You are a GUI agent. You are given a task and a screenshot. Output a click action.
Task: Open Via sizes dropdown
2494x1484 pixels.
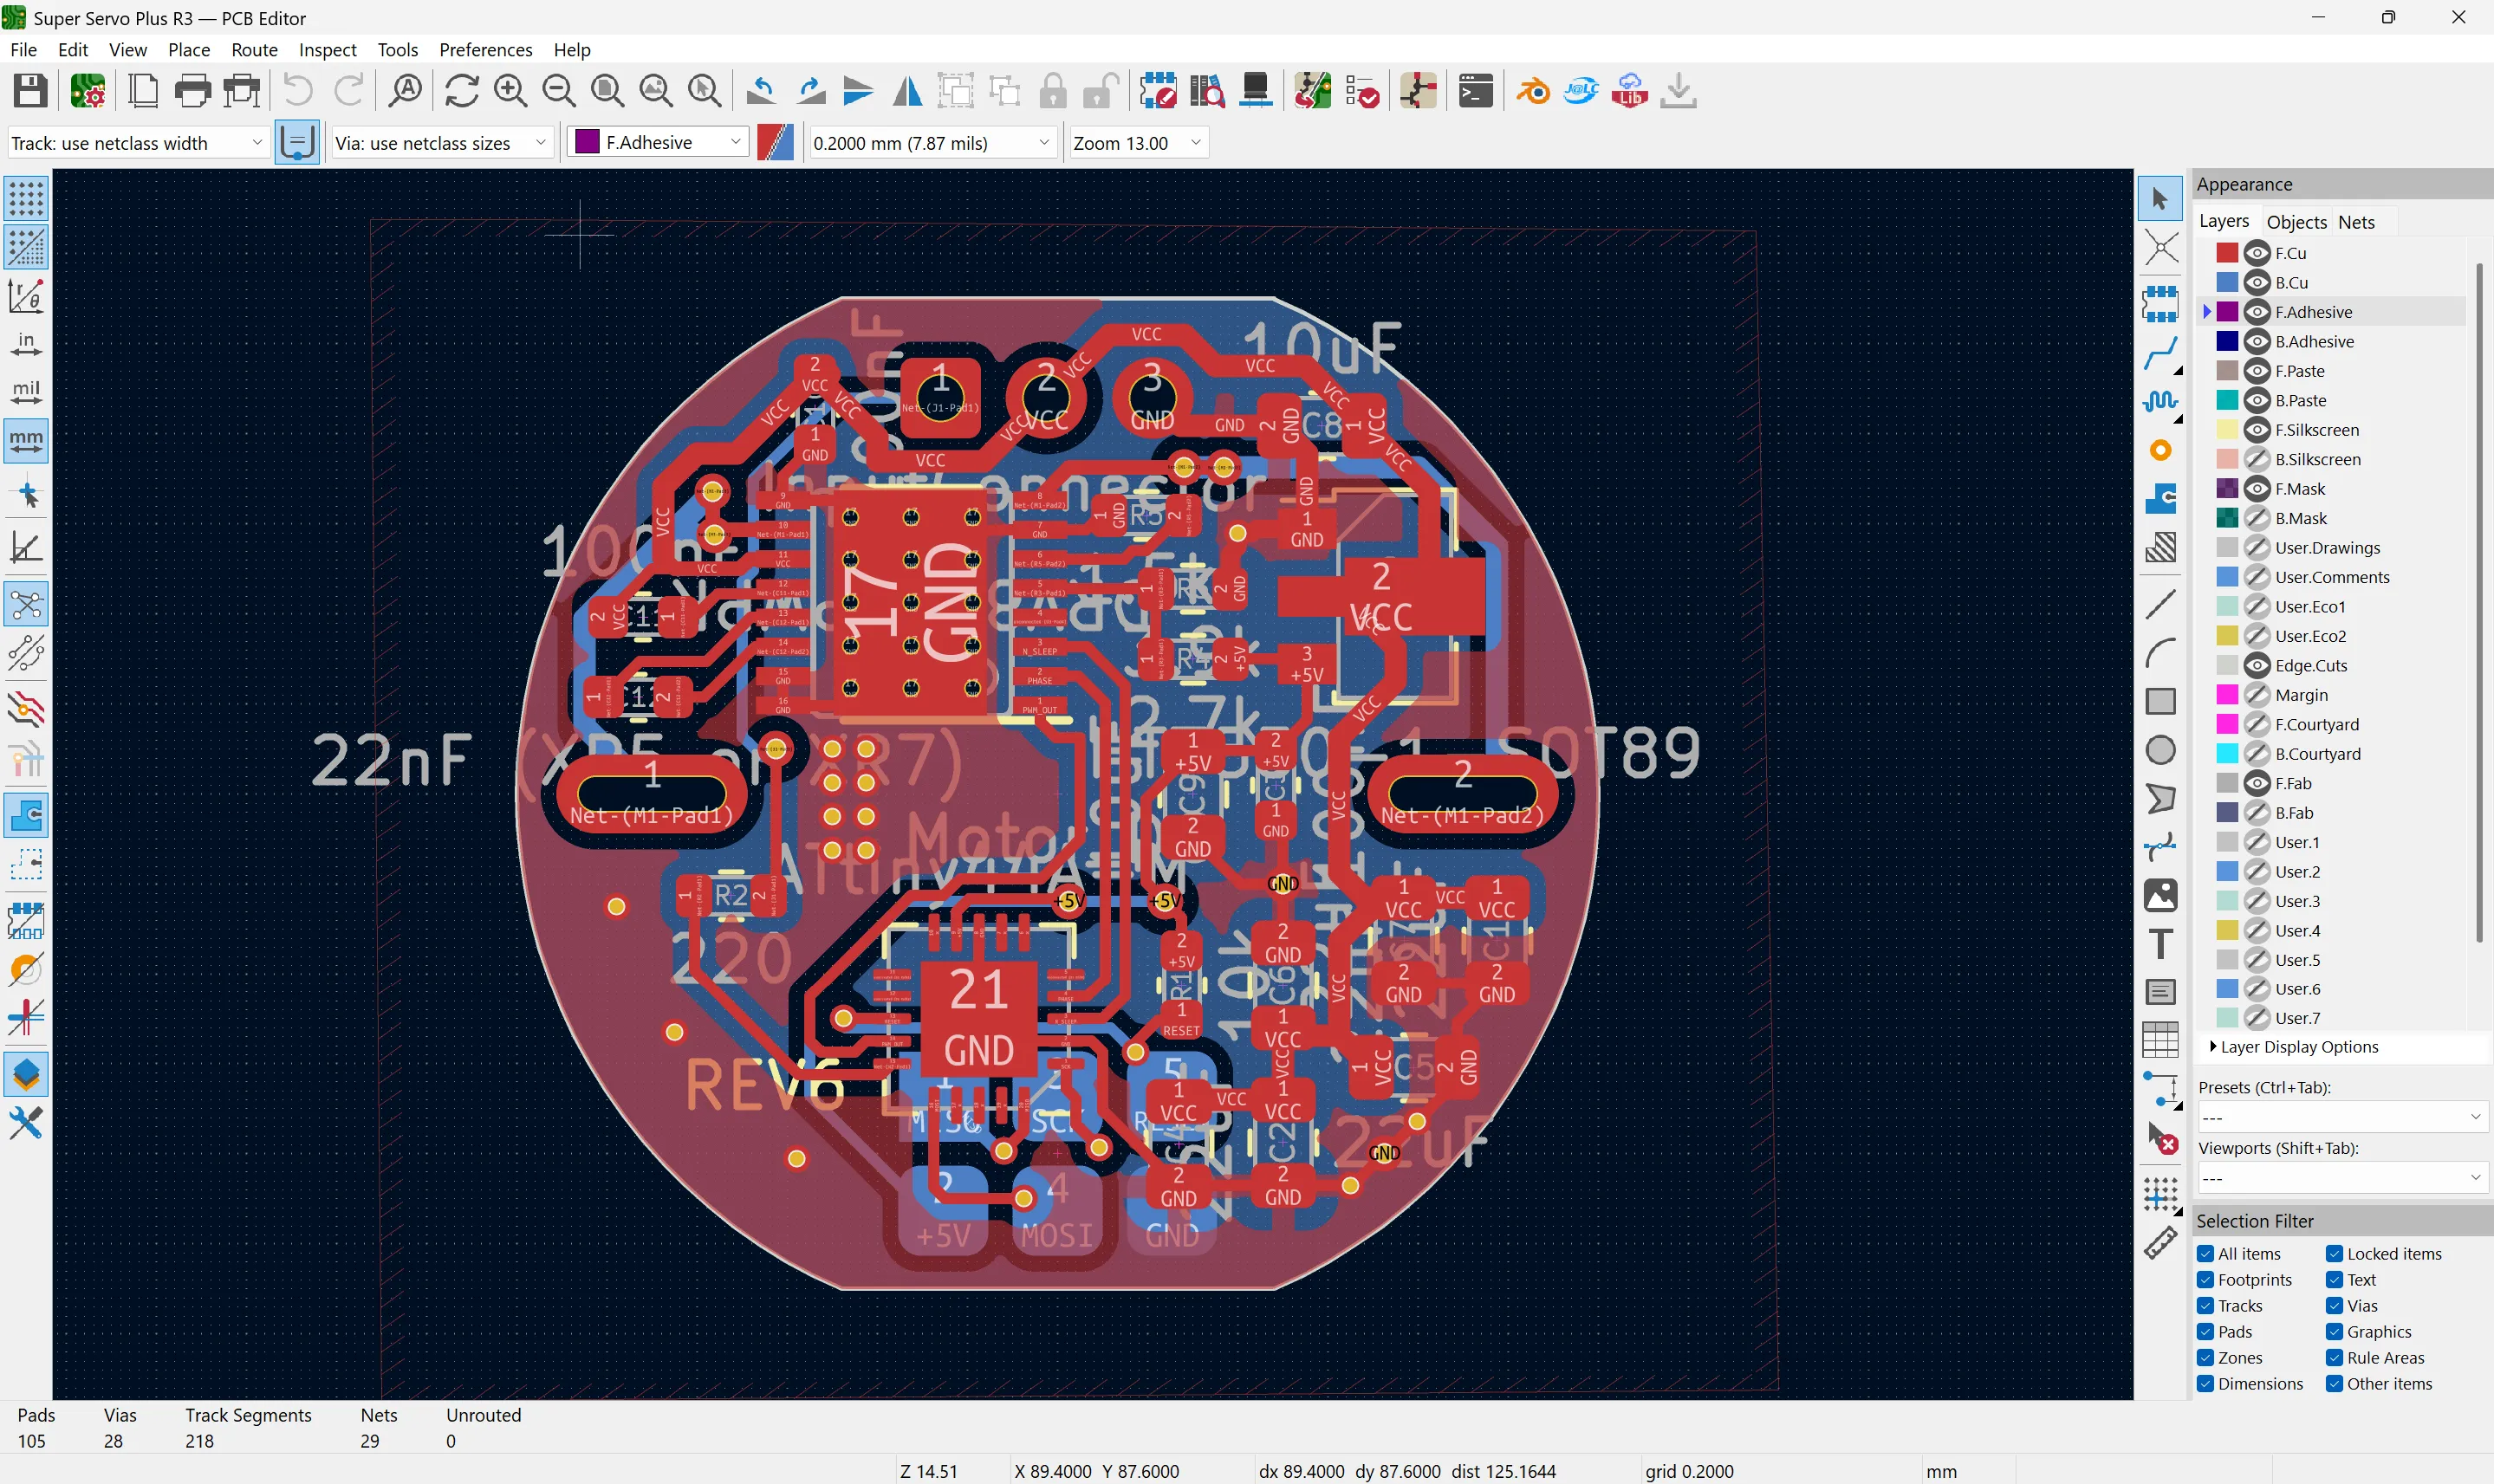pos(442,143)
